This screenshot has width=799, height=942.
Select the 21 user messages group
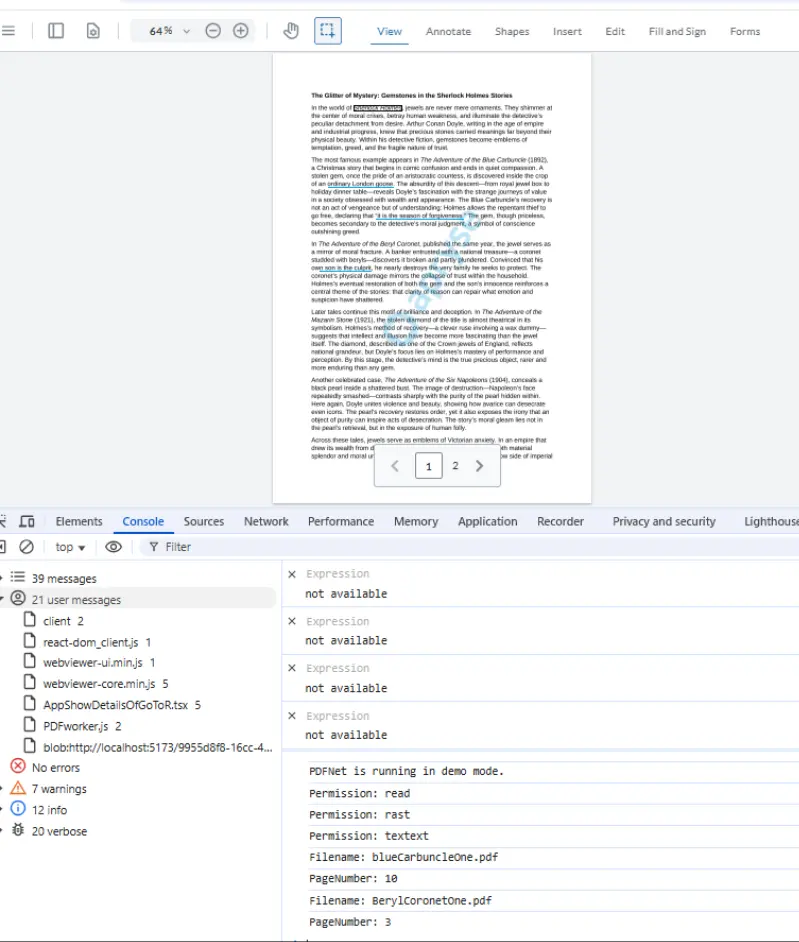pos(138,600)
